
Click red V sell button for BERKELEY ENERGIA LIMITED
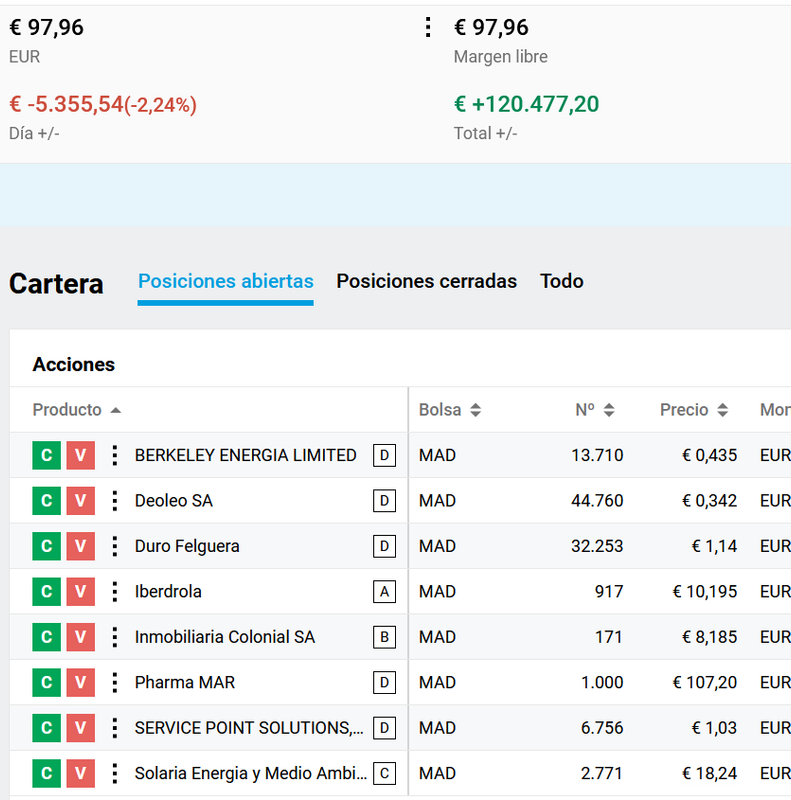pos(81,455)
